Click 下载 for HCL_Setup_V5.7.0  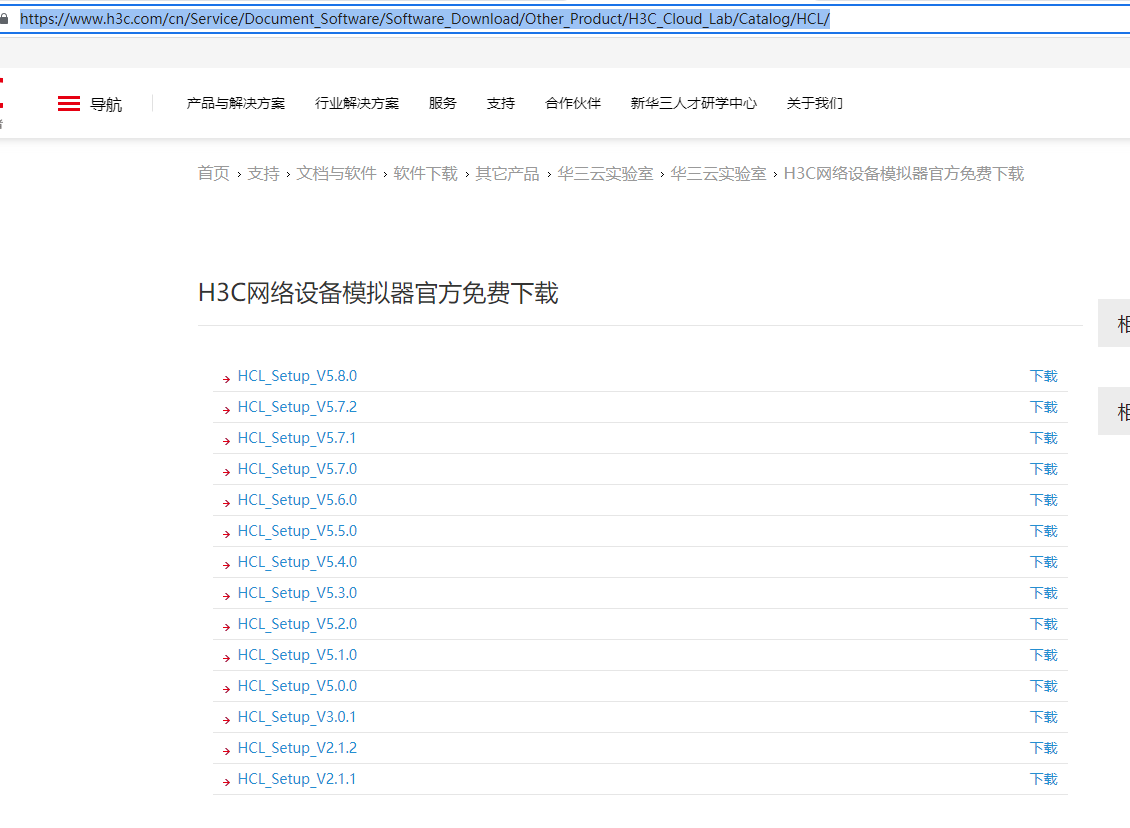tap(1044, 469)
